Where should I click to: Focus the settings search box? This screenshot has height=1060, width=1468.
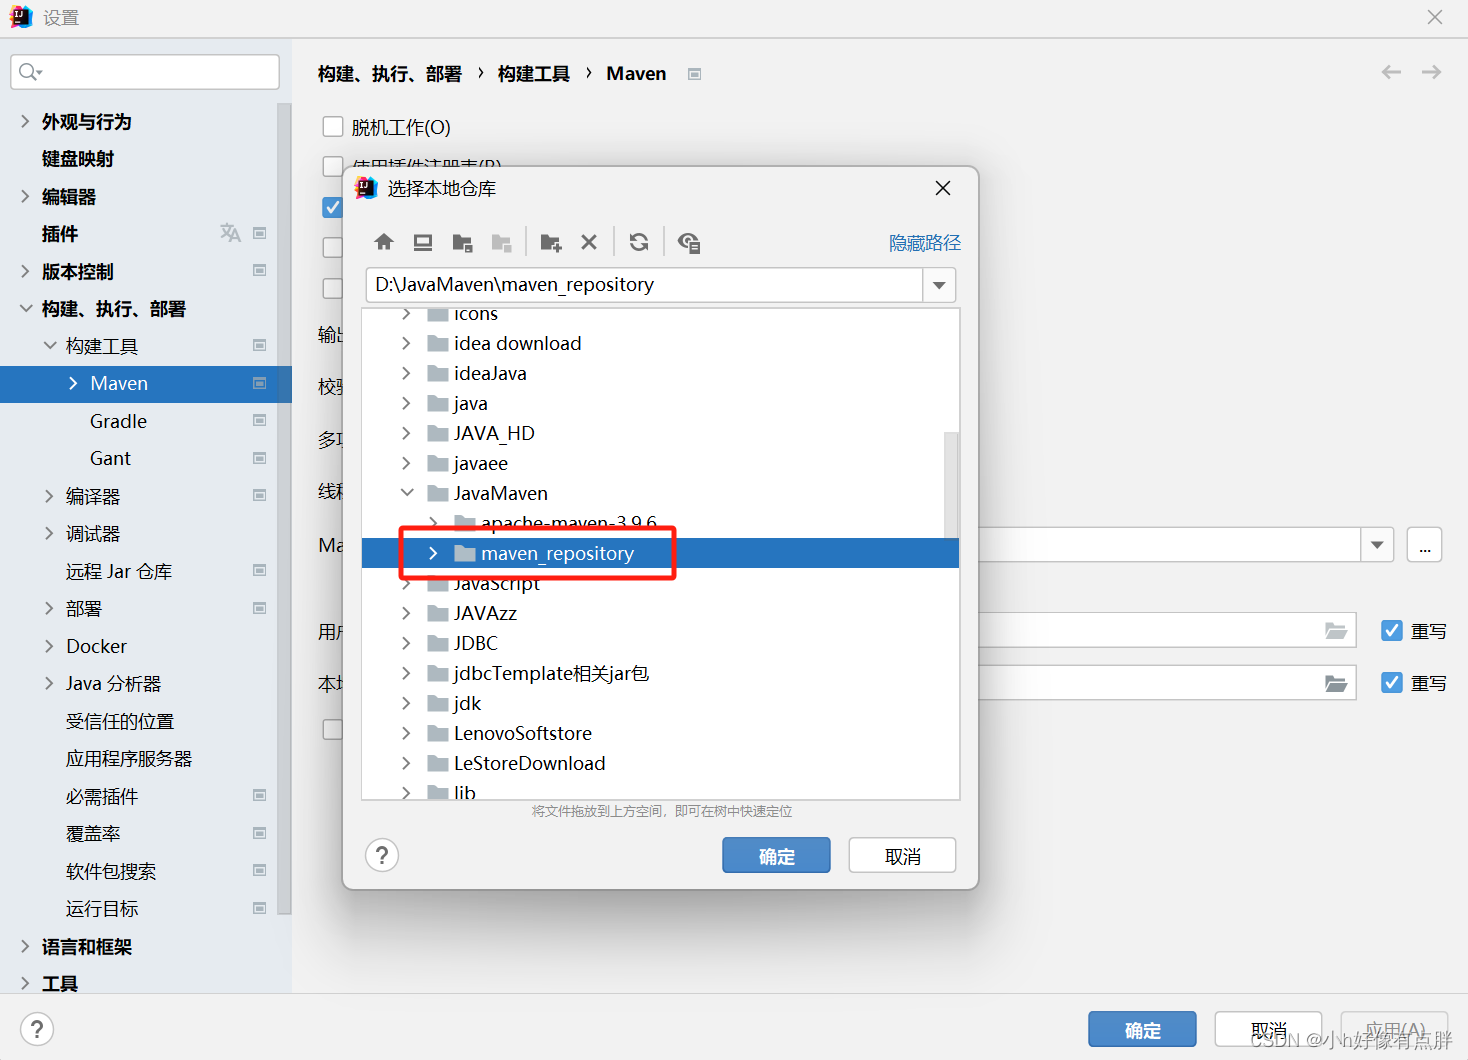(145, 72)
